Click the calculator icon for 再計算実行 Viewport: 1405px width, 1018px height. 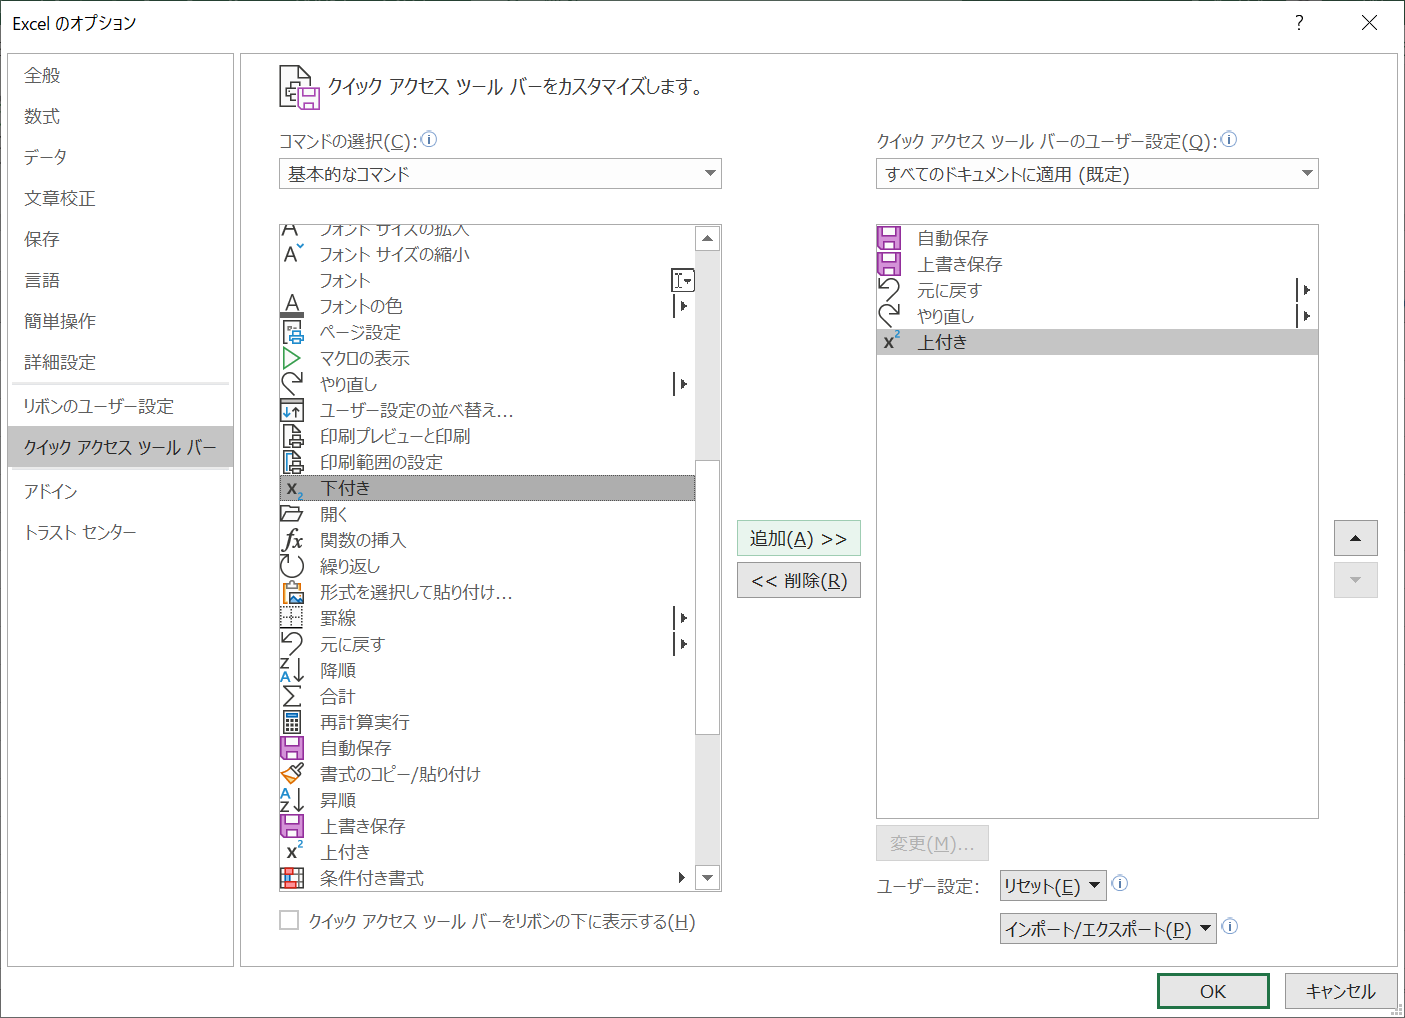tap(292, 722)
